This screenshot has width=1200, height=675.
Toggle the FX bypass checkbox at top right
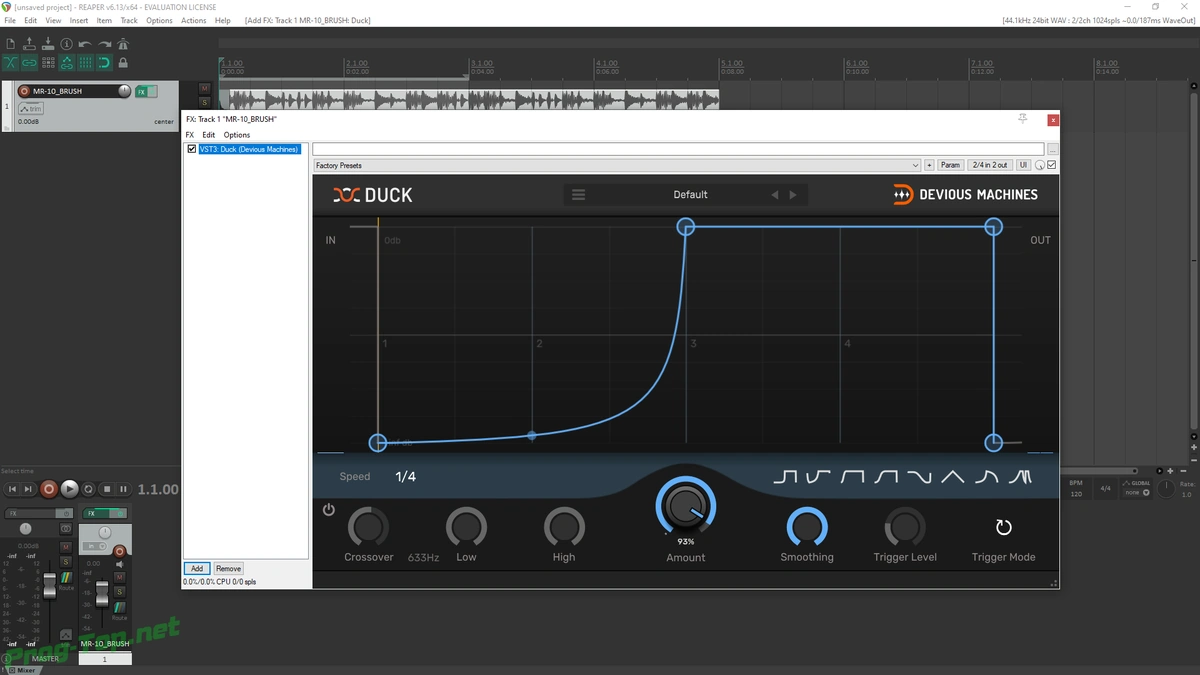click(x=1051, y=165)
